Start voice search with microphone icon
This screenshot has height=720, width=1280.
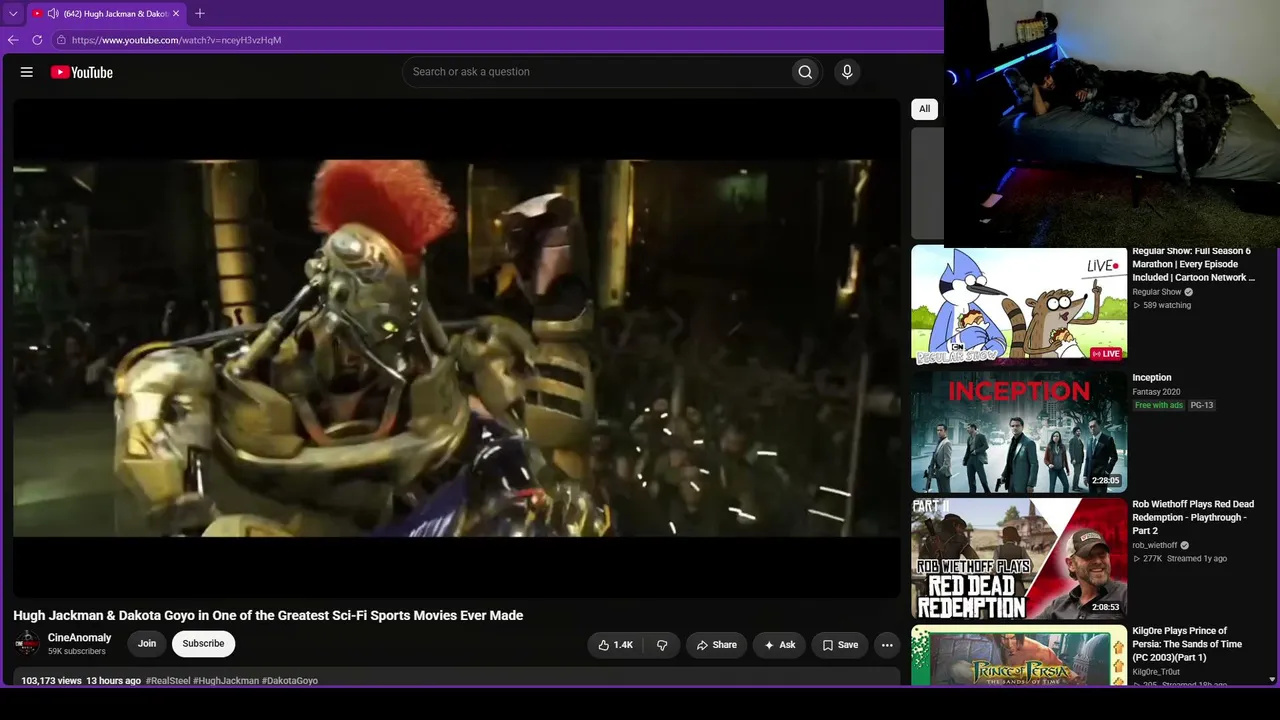click(847, 72)
